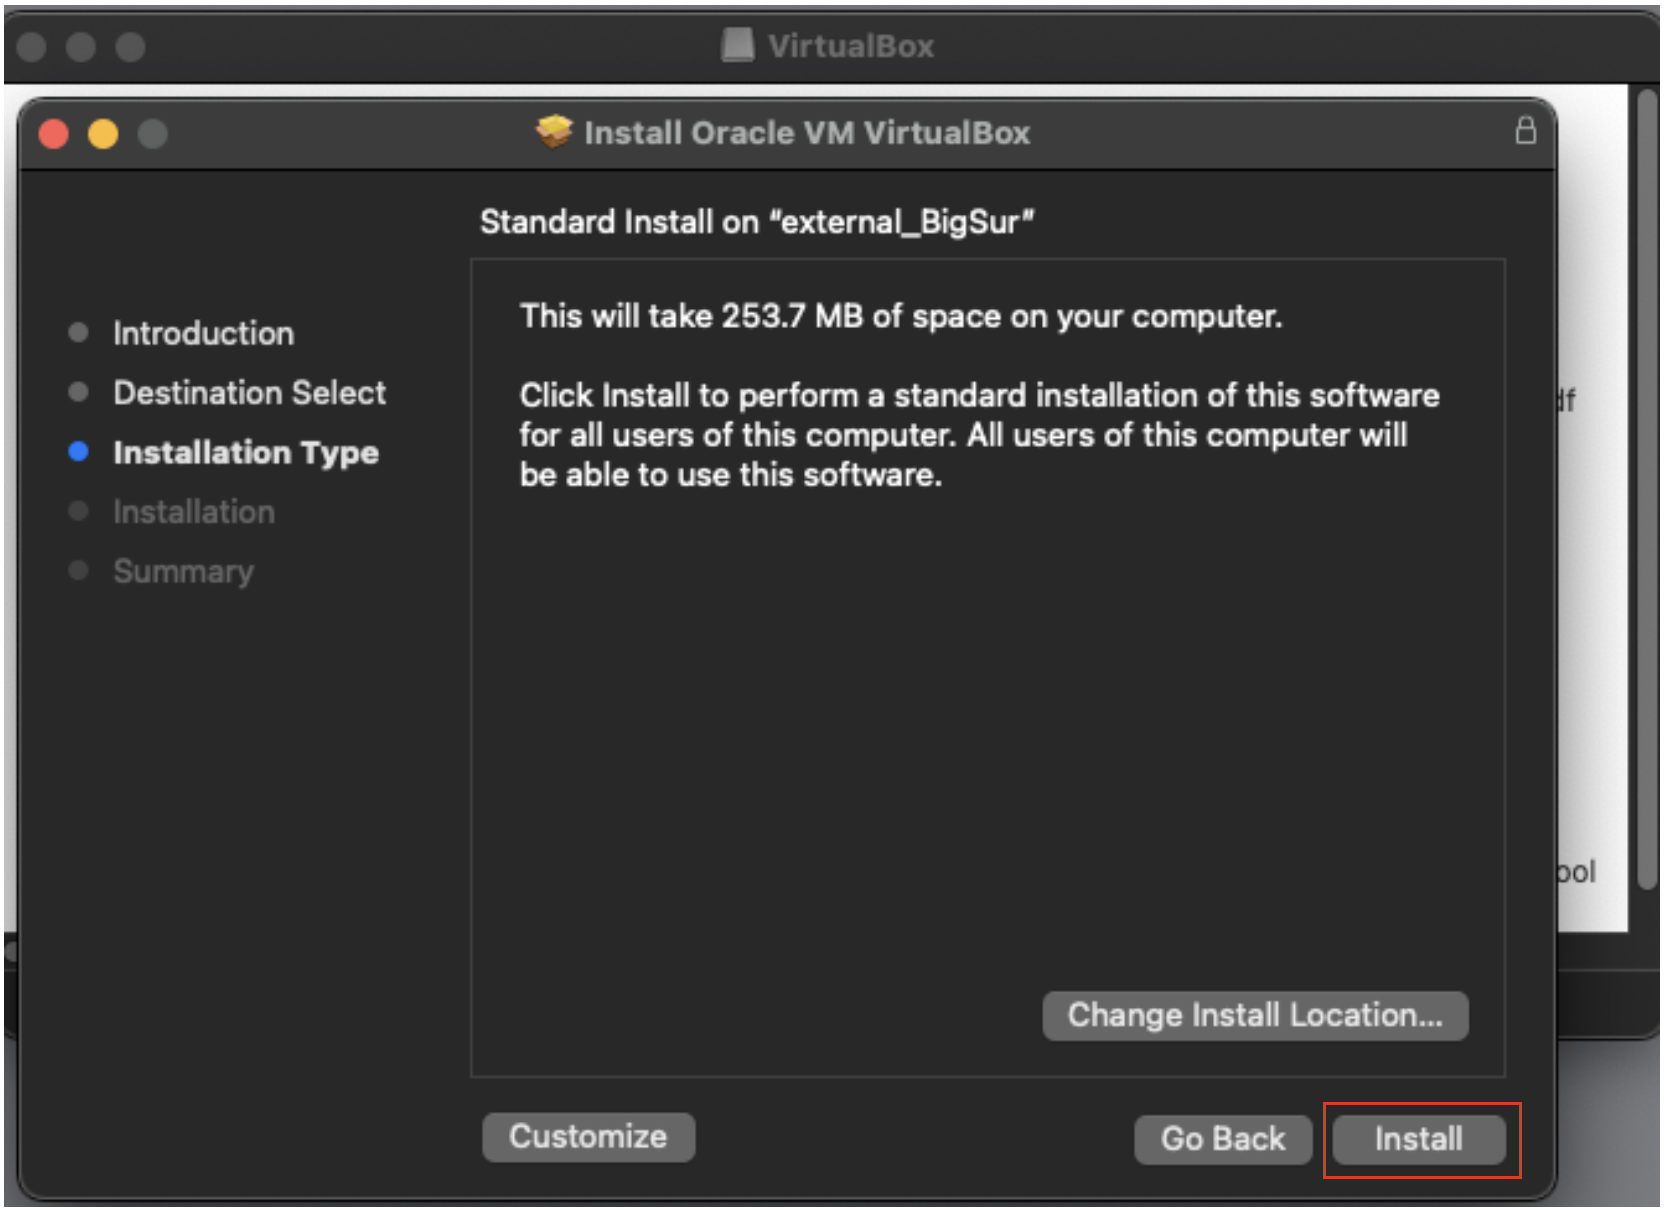Close the installer window with red button
The image size is (1670, 1222).
click(54, 133)
